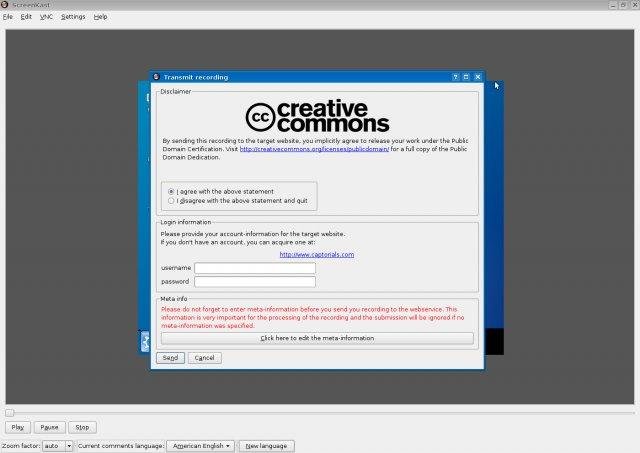Select 'I agree with the above statement'
The image size is (640, 453).
tap(221, 191)
